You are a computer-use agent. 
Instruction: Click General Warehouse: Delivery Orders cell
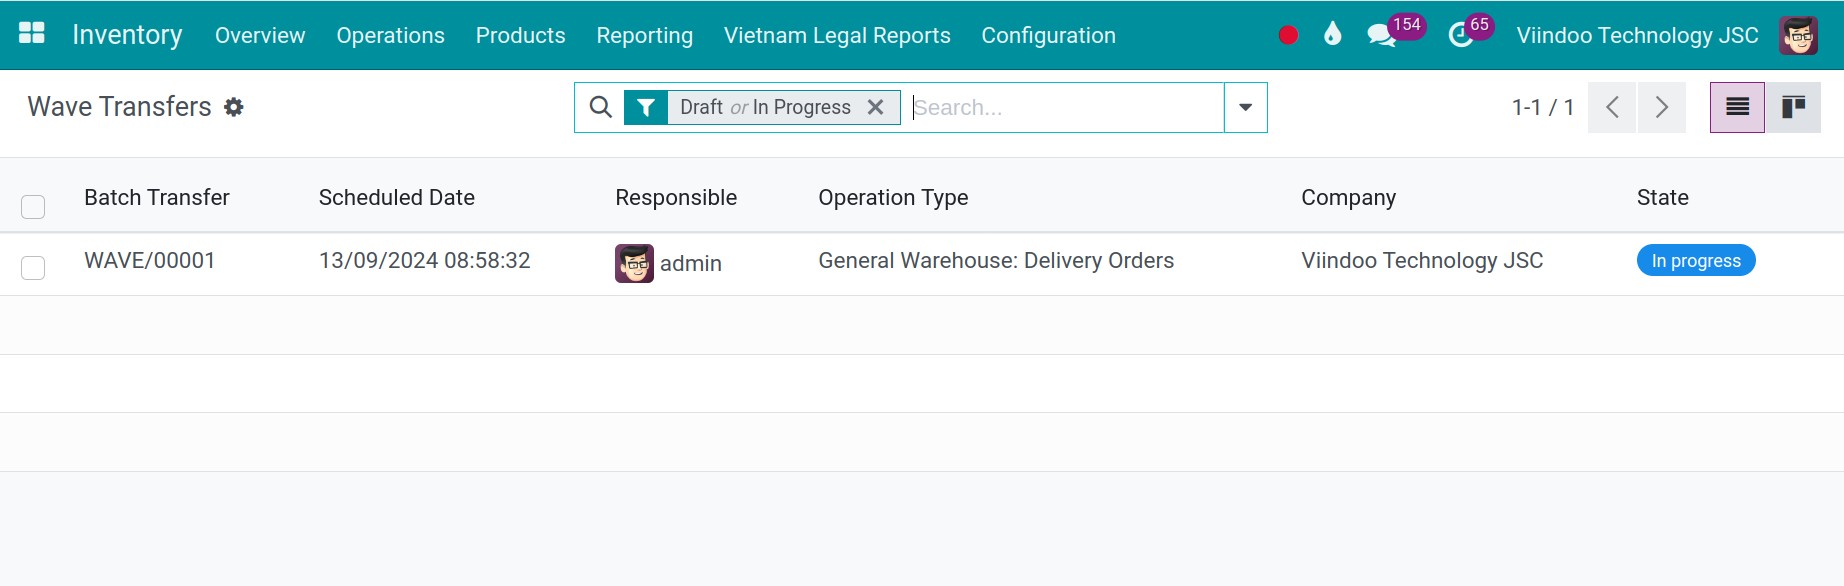pos(996,261)
